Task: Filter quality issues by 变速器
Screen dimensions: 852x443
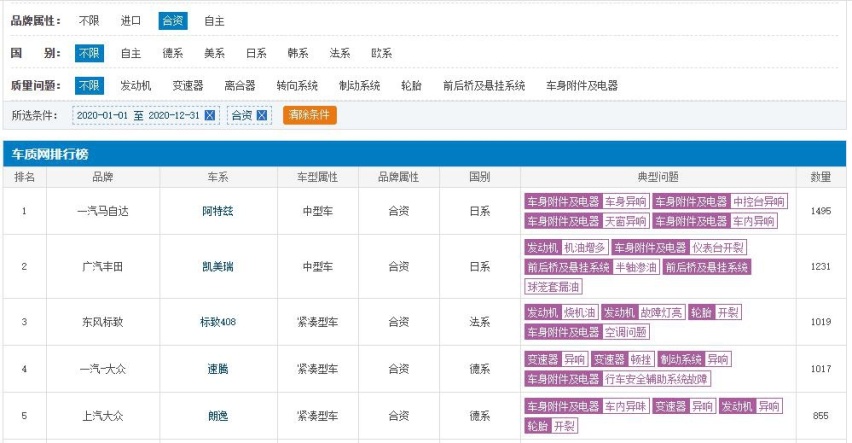Action: click(188, 85)
